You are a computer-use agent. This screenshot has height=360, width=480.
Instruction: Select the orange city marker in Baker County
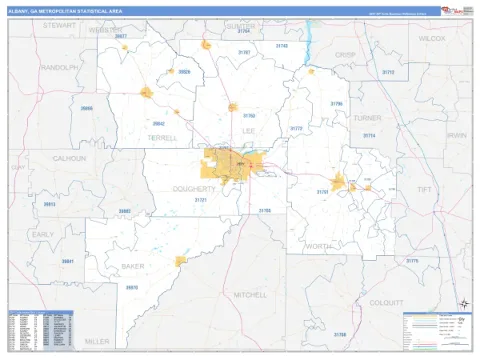[180, 261]
